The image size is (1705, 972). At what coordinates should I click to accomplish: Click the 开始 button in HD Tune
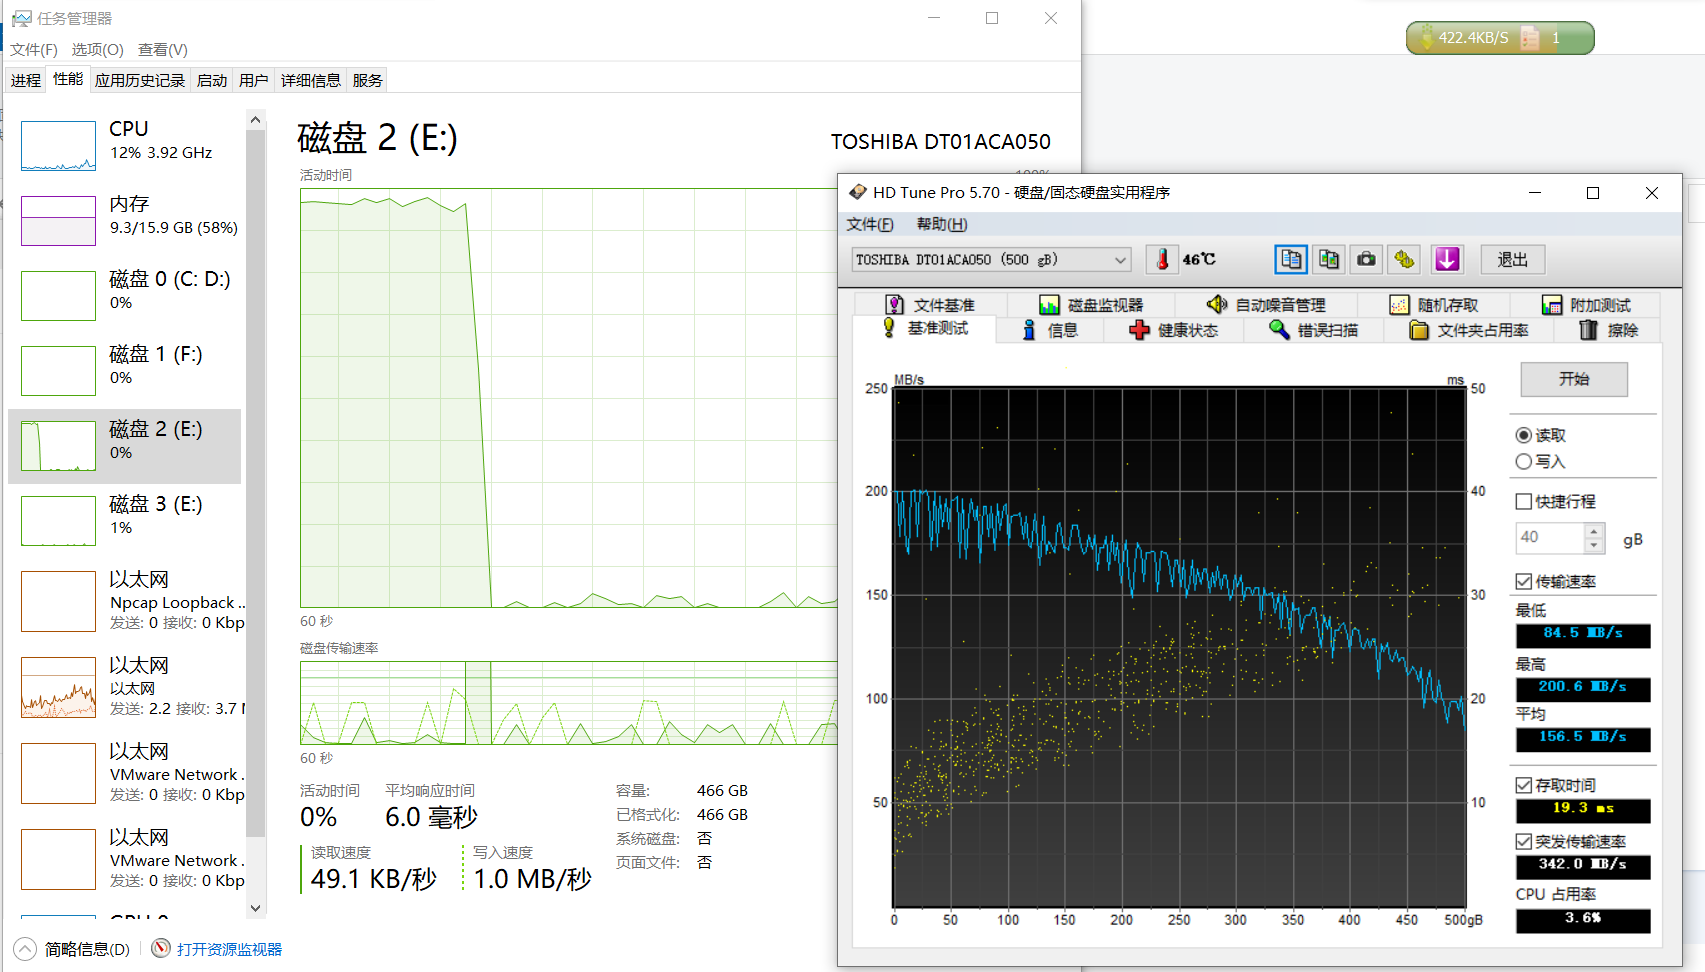(1574, 379)
